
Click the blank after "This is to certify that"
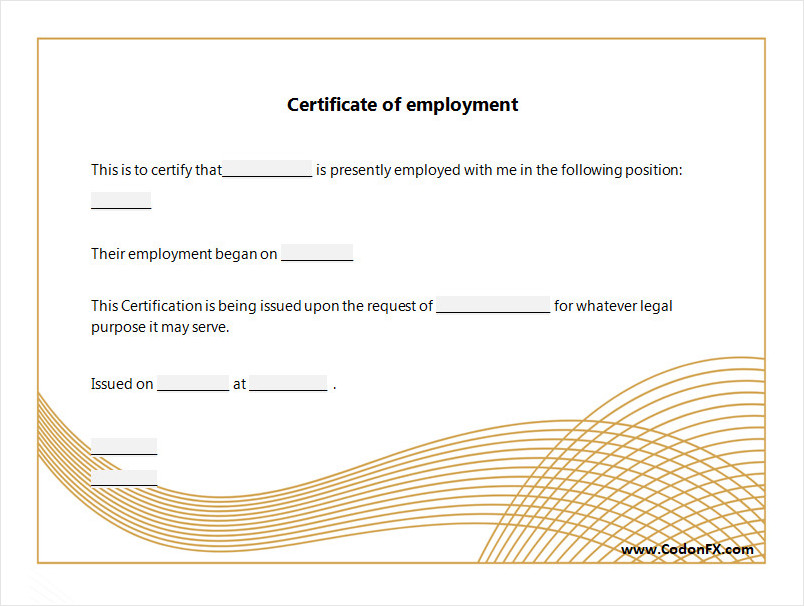(x=267, y=170)
